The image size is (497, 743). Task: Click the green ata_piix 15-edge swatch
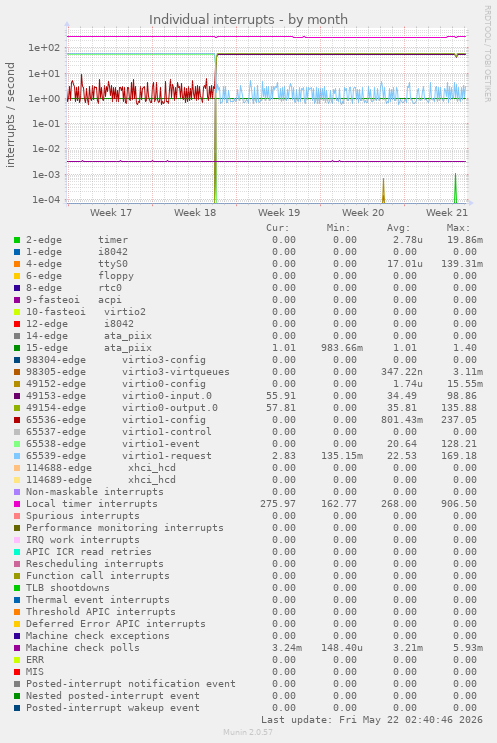(x=17, y=348)
